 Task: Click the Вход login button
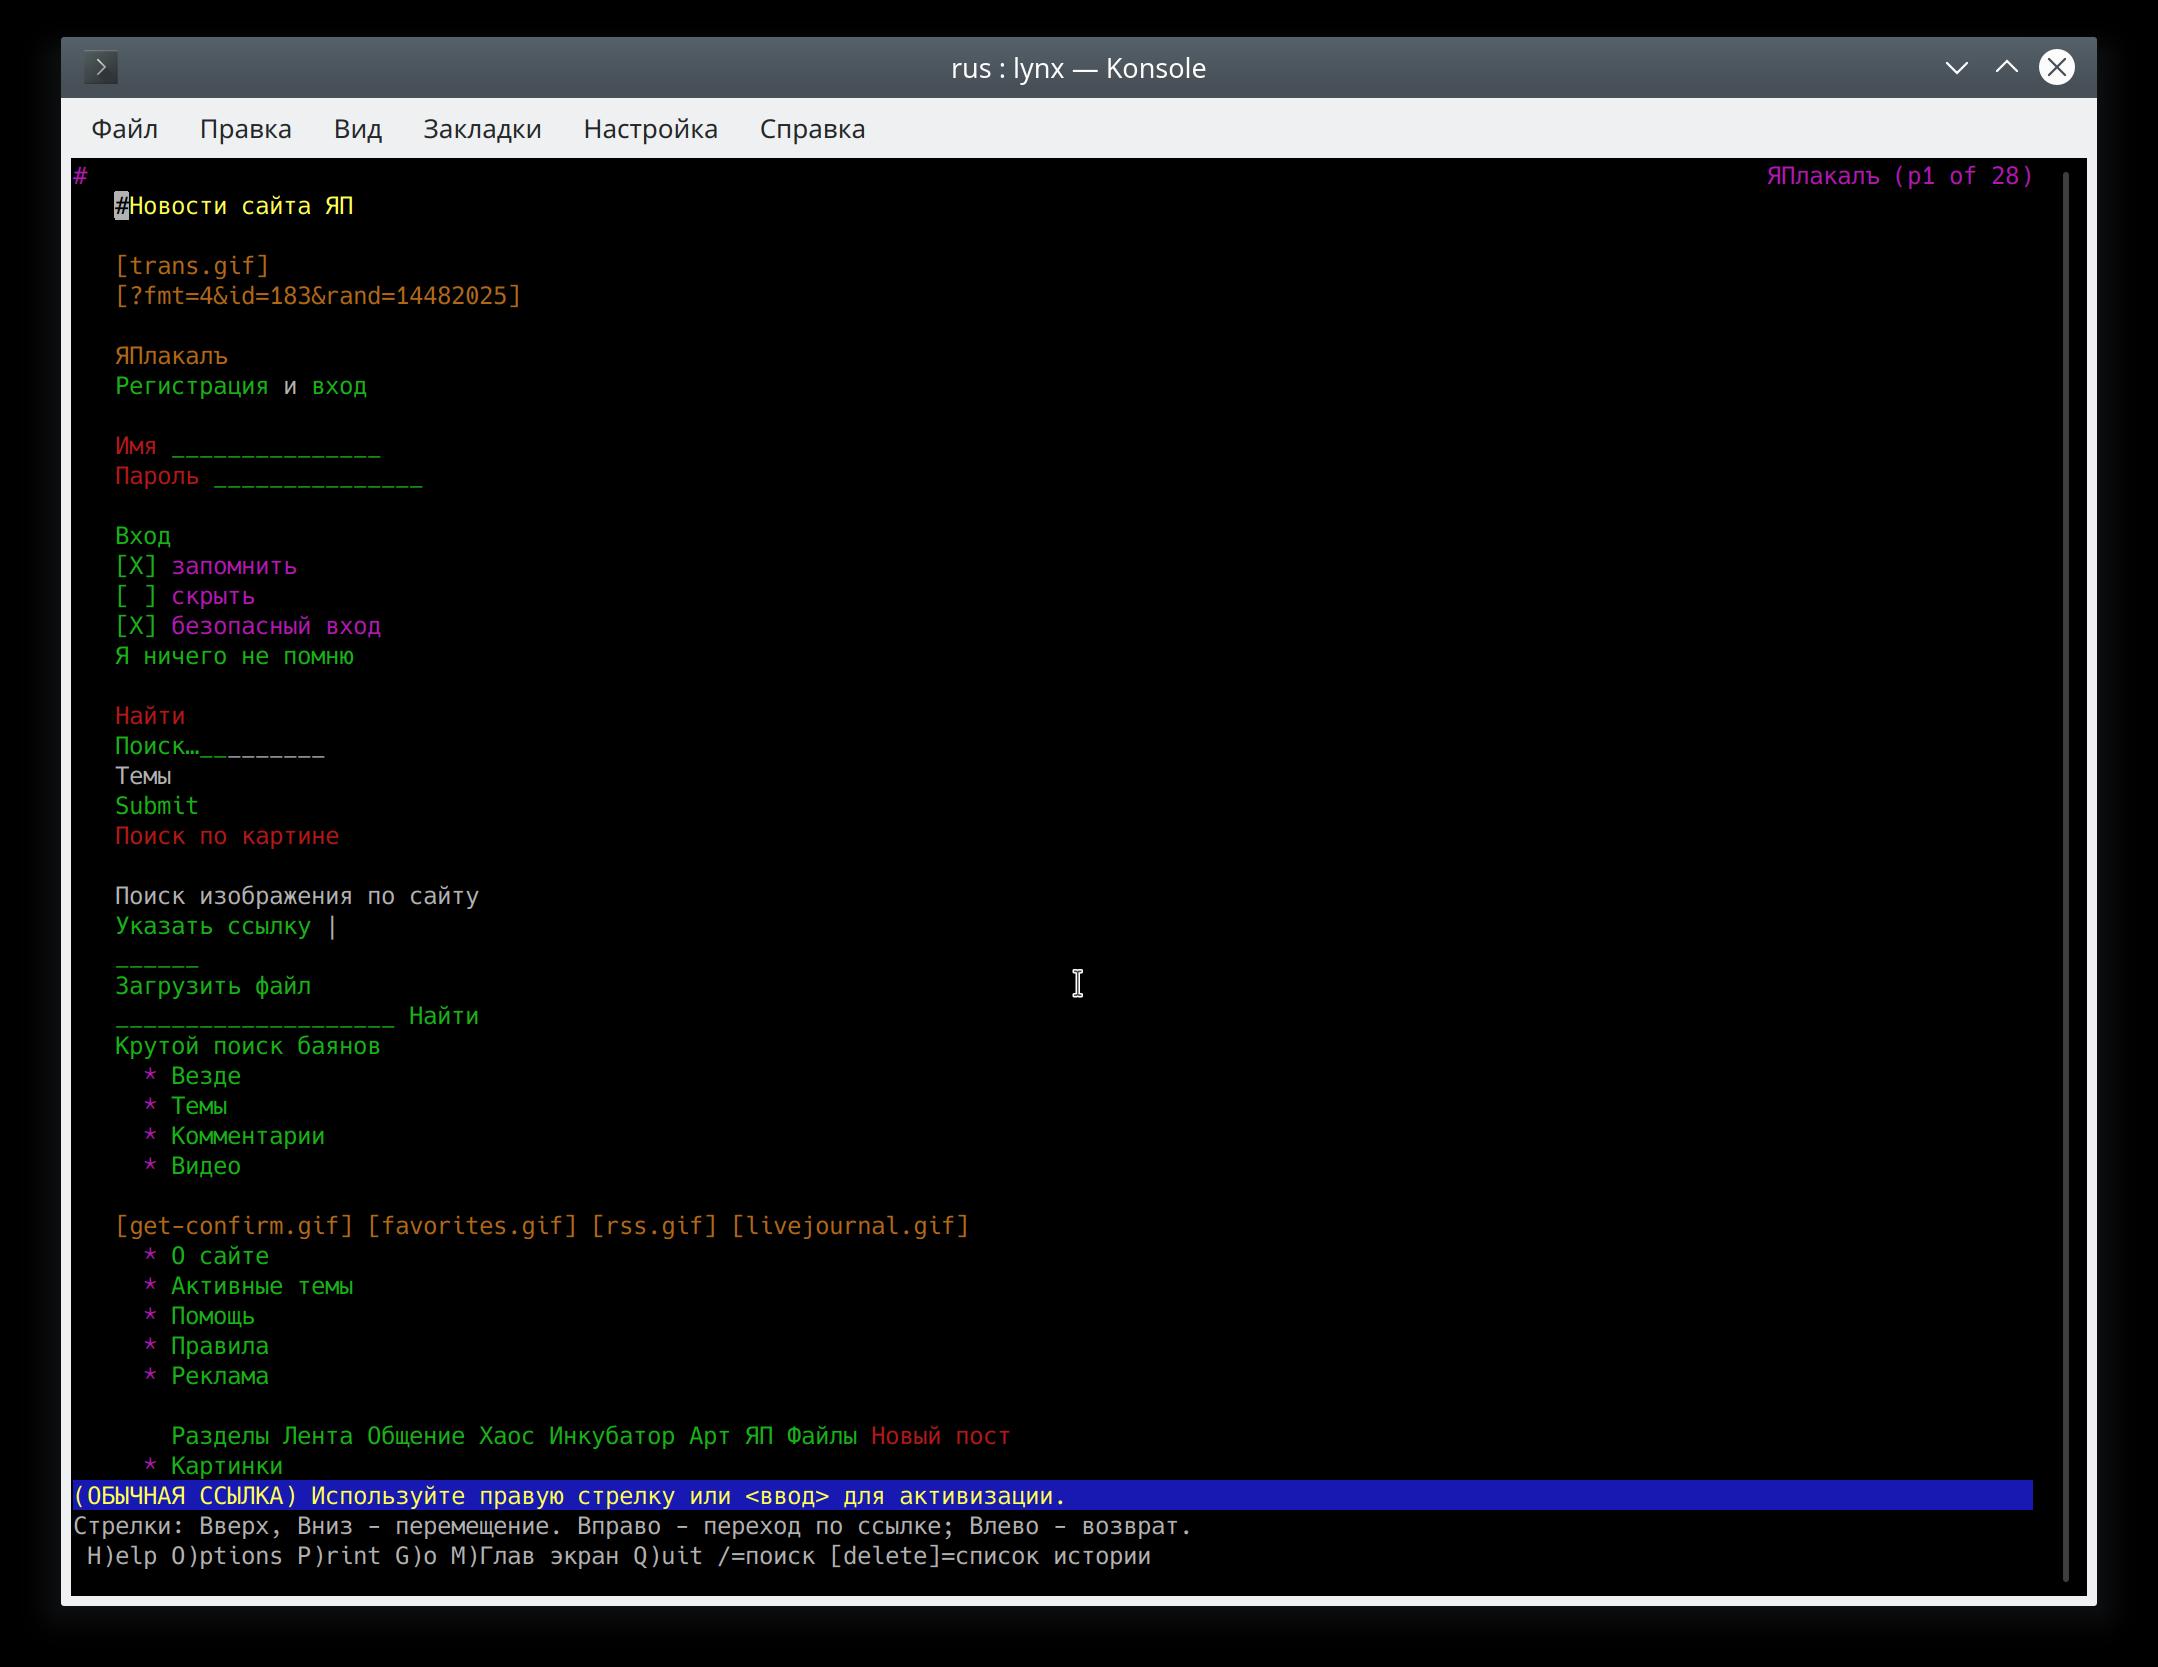coord(143,536)
